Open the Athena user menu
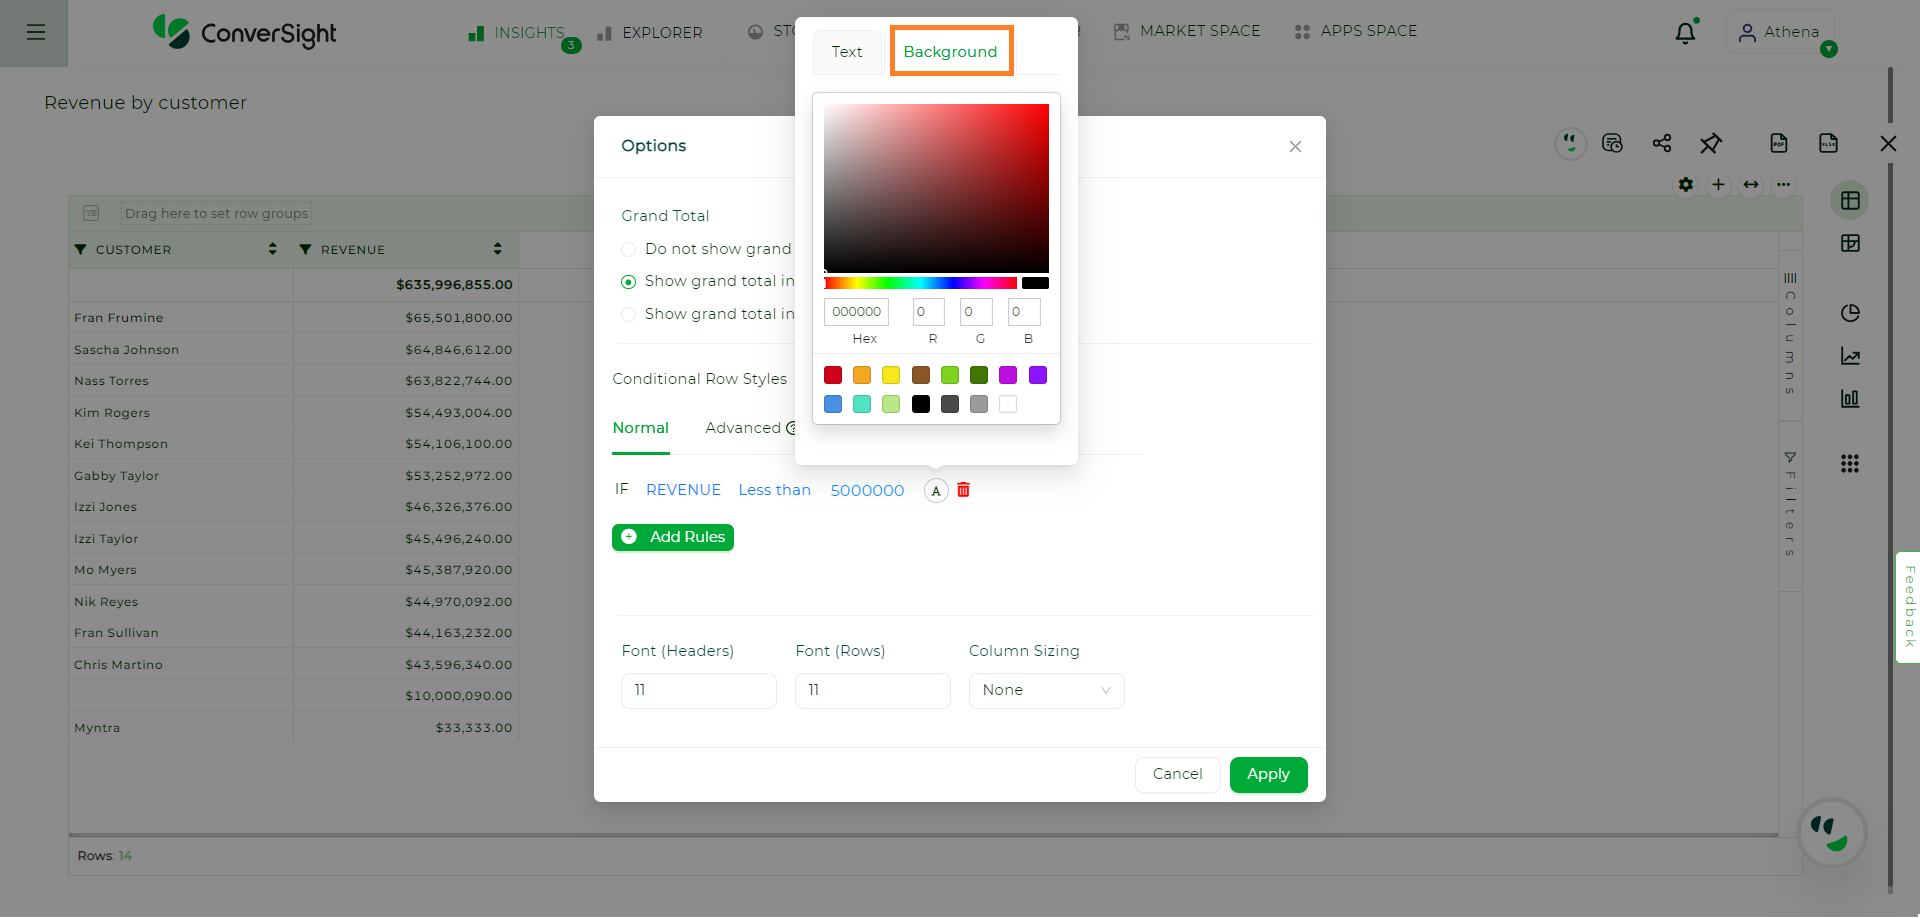This screenshot has width=1920, height=918. pyautogui.click(x=1780, y=33)
